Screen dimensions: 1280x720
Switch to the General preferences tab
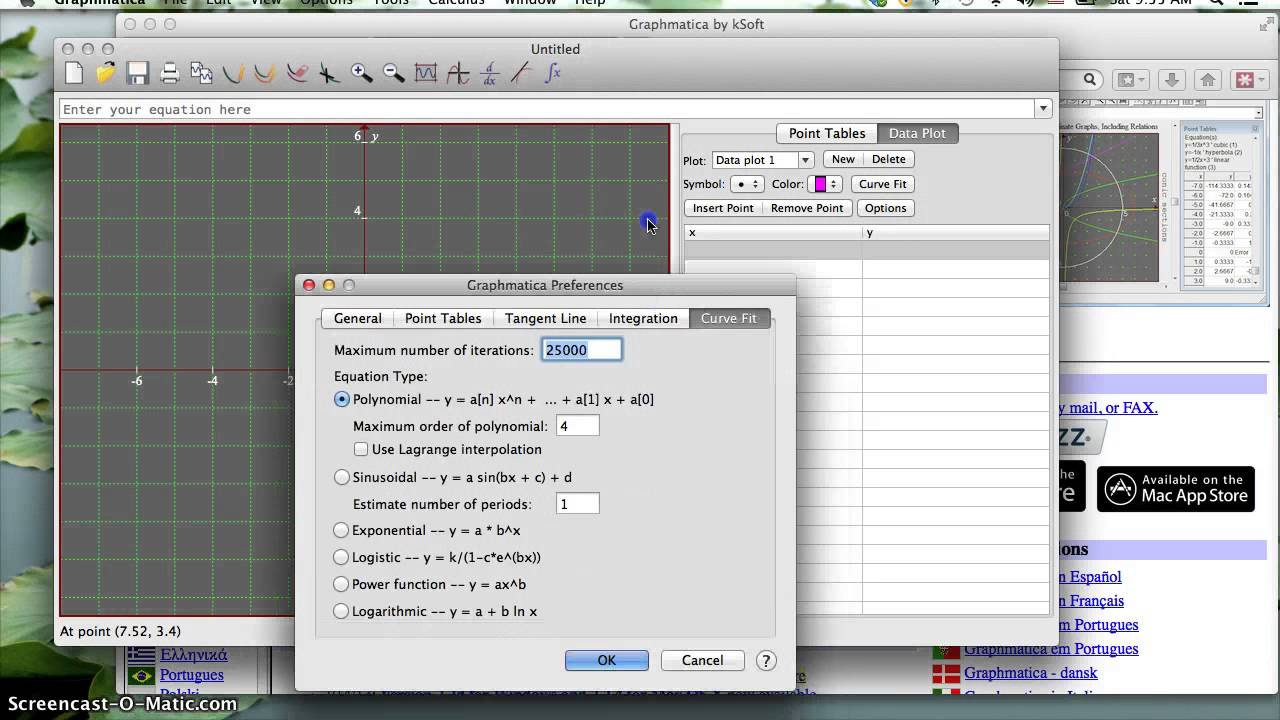pyautogui.click(x=357, y=318)
